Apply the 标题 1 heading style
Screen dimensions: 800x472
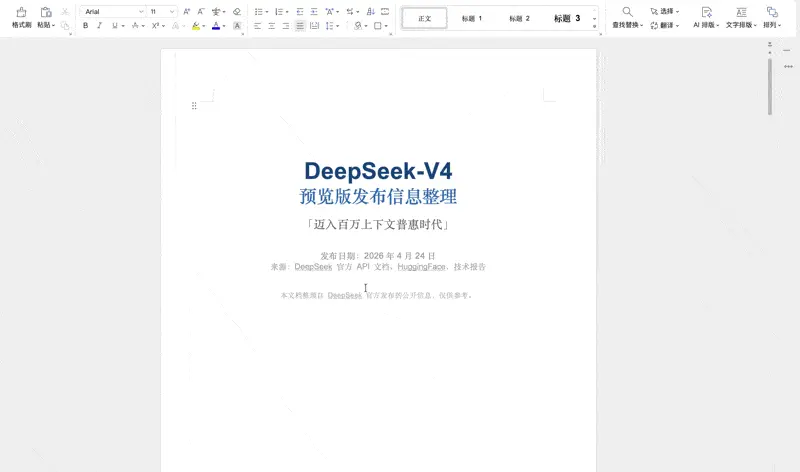(471, 18)
